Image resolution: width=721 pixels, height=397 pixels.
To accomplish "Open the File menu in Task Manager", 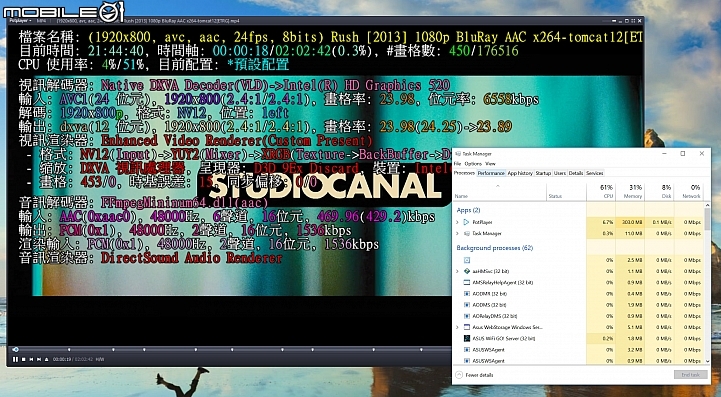I will click(x=457, y=164).
